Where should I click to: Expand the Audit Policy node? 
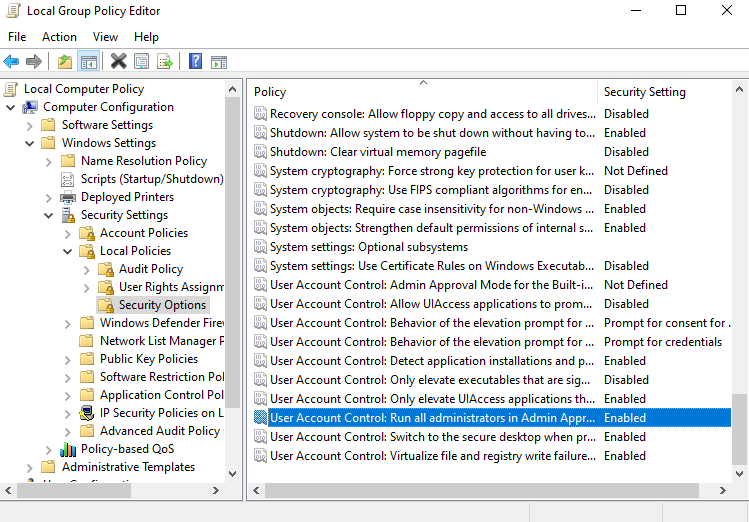tap(87, 269)
